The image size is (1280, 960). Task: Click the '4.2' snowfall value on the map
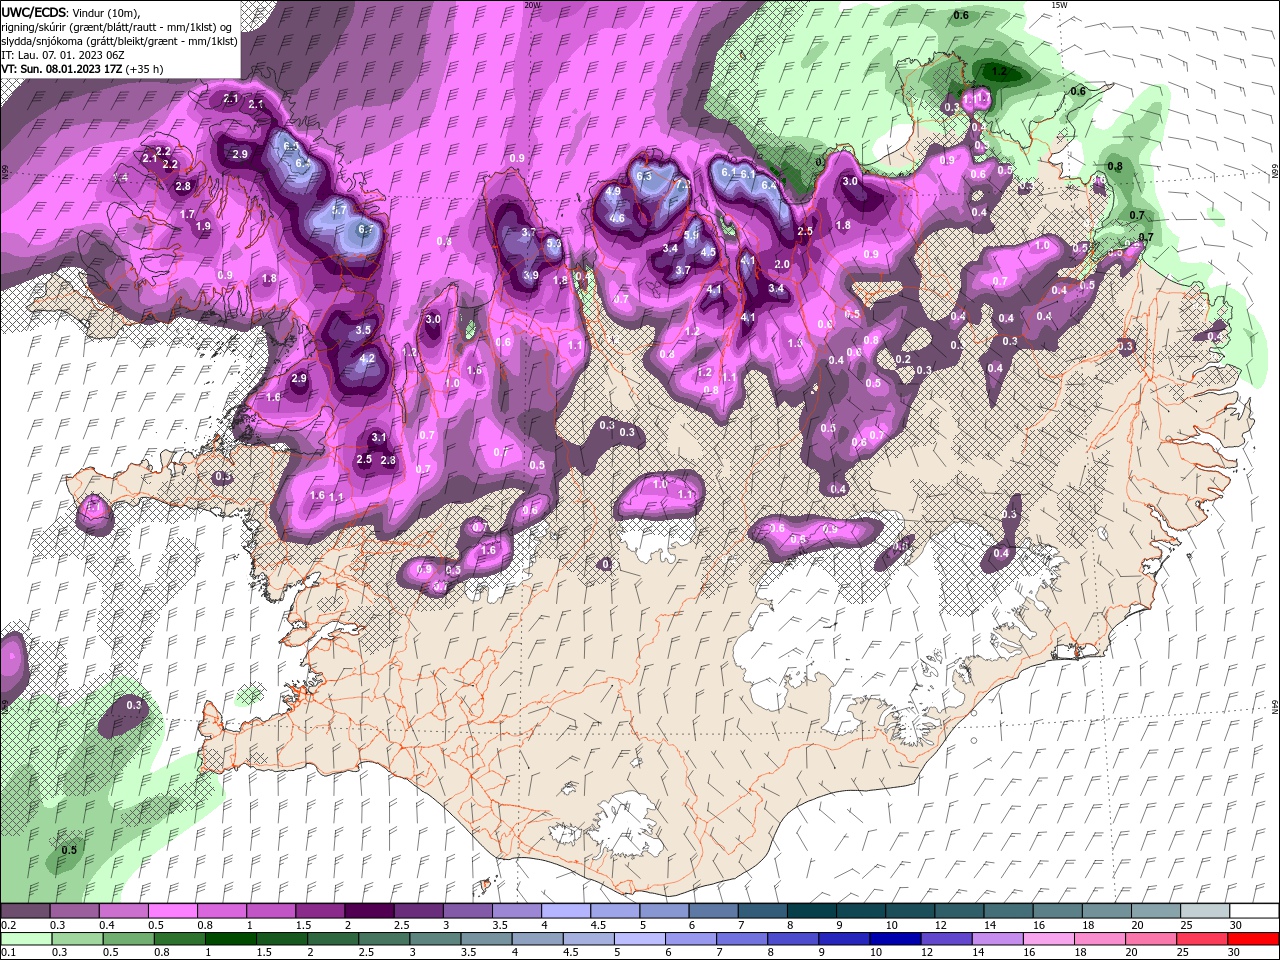point(367,358)
